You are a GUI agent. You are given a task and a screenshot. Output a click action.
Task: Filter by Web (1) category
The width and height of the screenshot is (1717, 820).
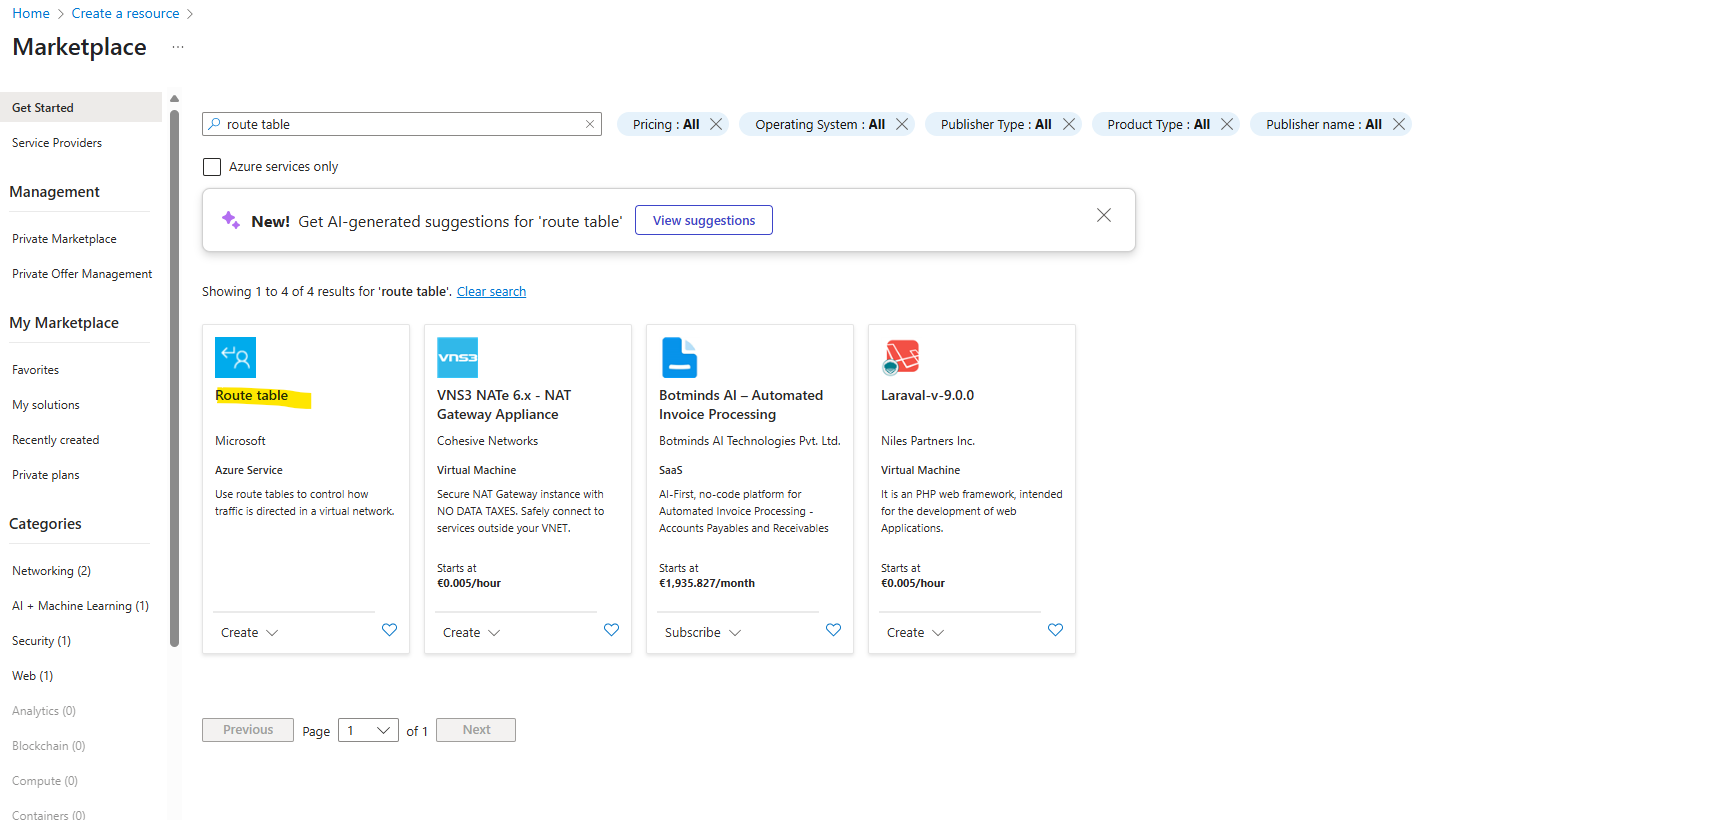(x=32, y=676)
